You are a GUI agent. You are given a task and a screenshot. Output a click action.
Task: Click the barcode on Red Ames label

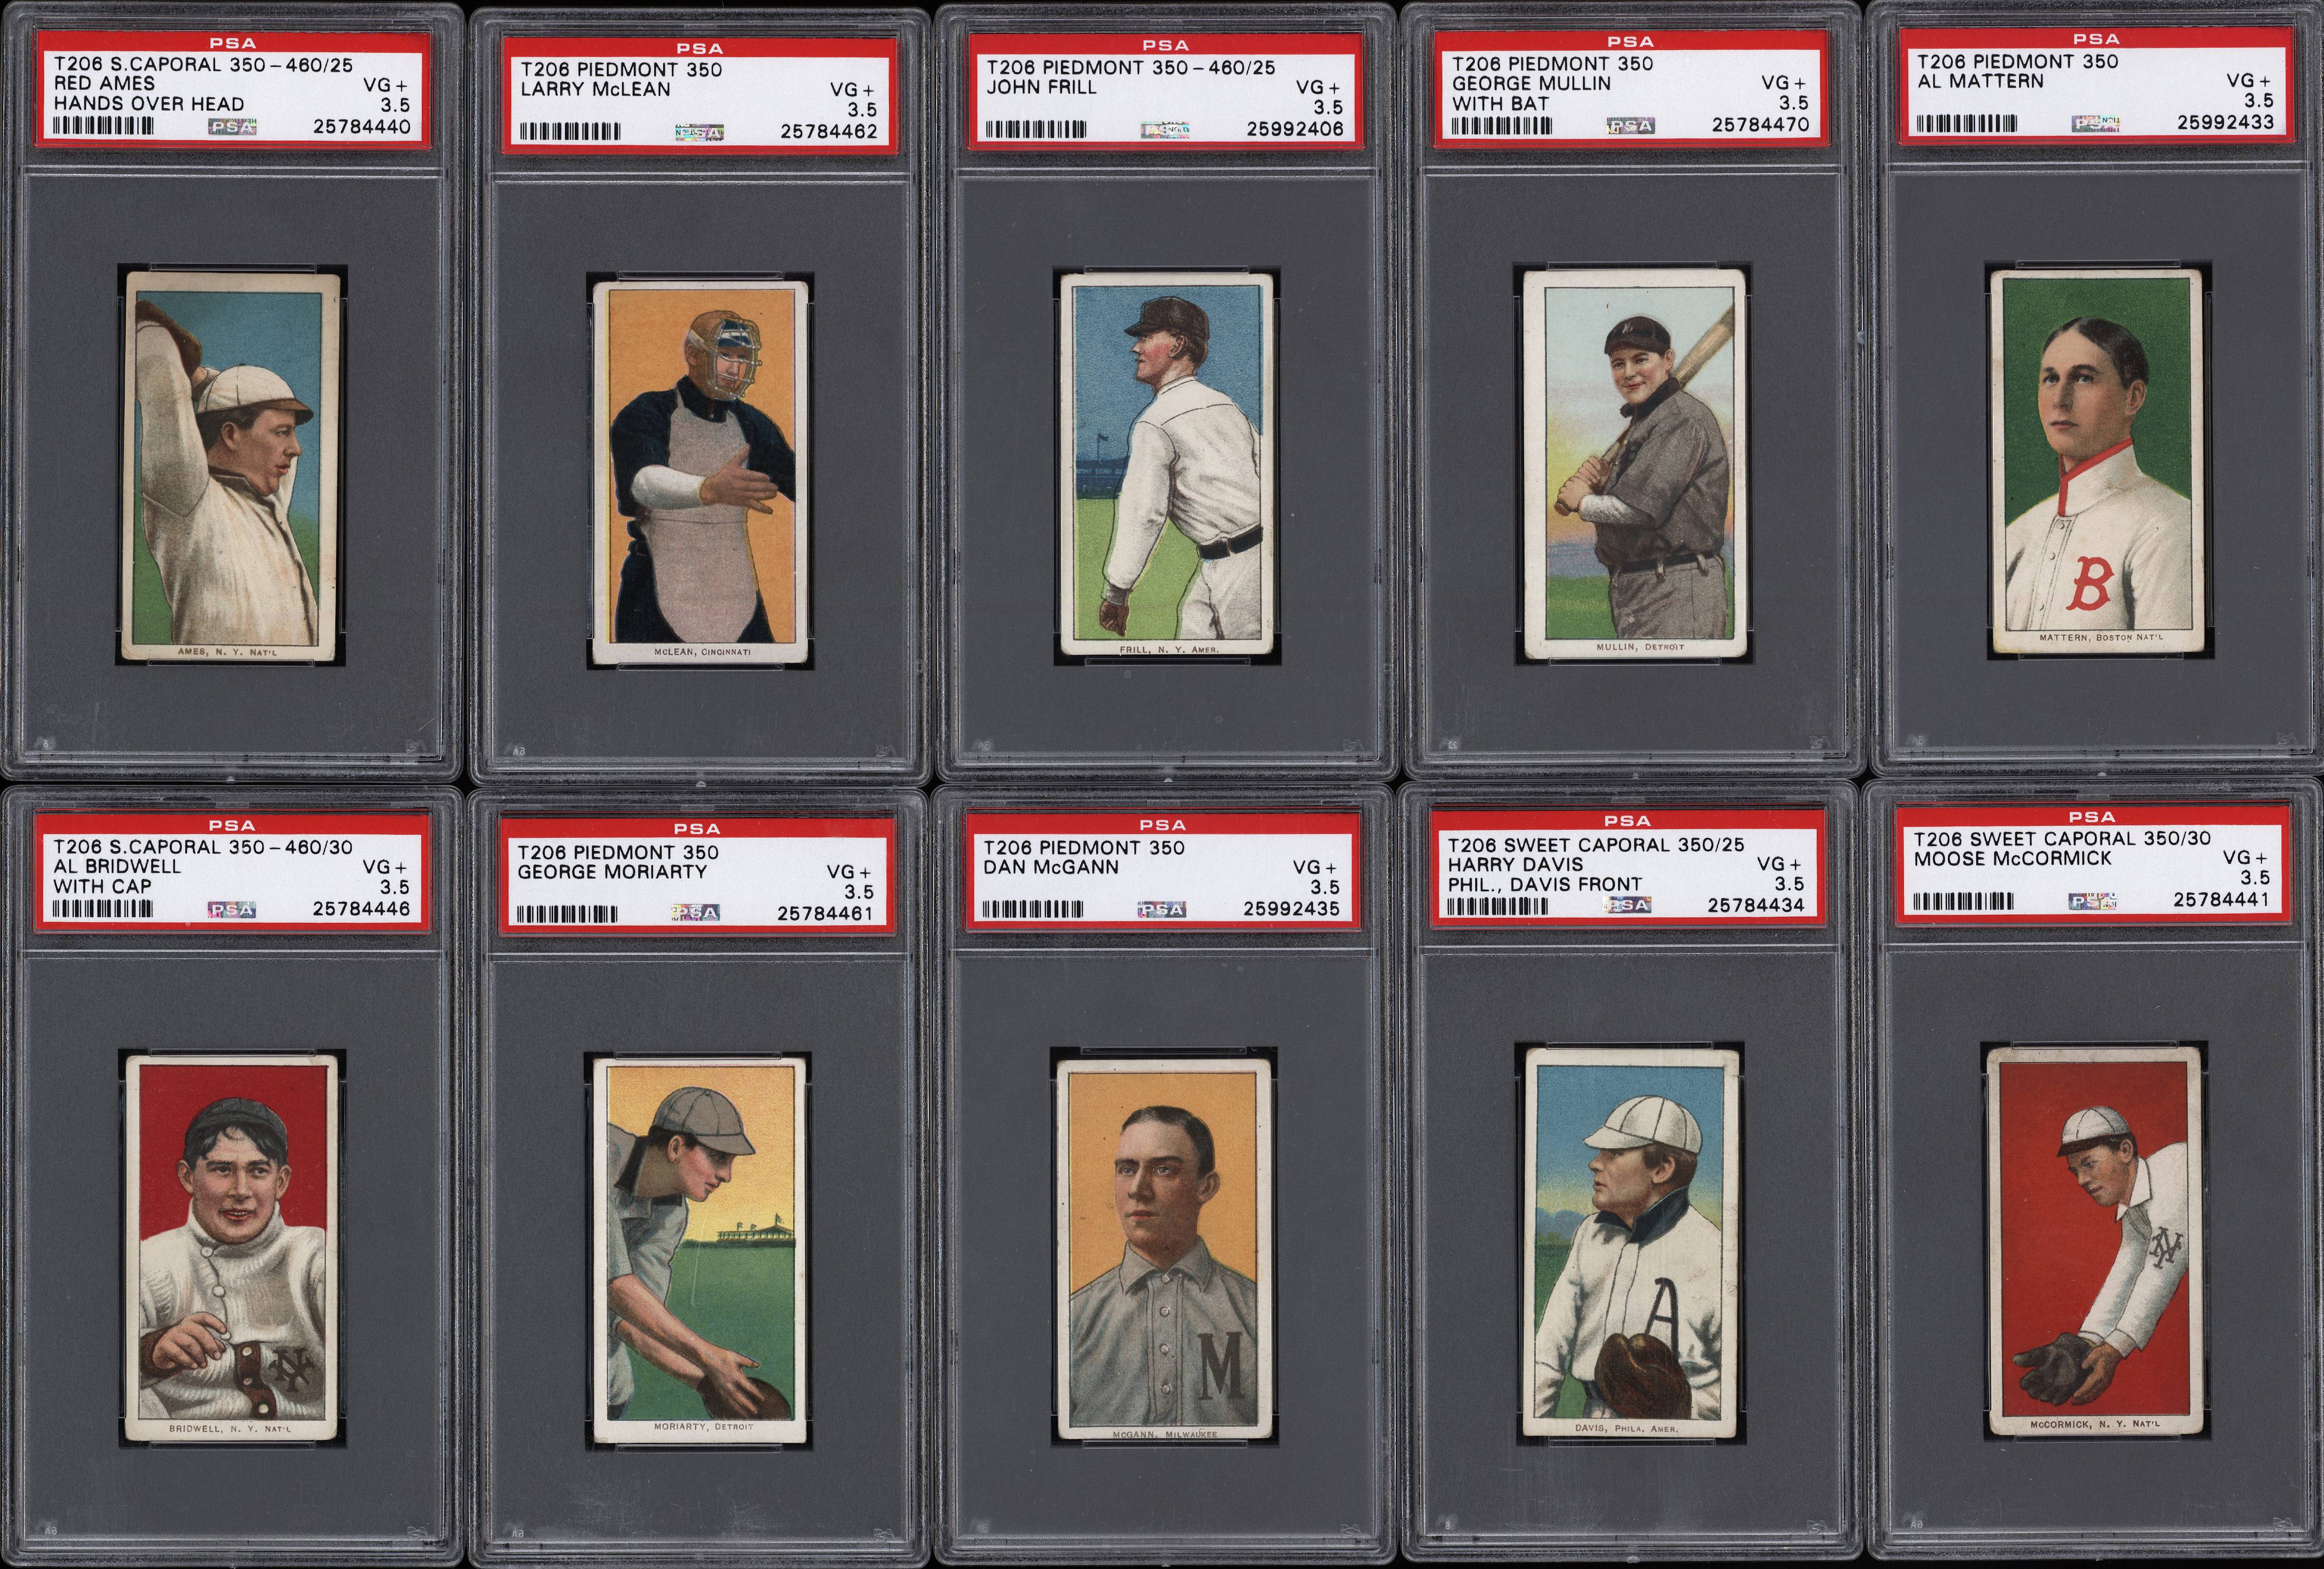coord(103,127)
